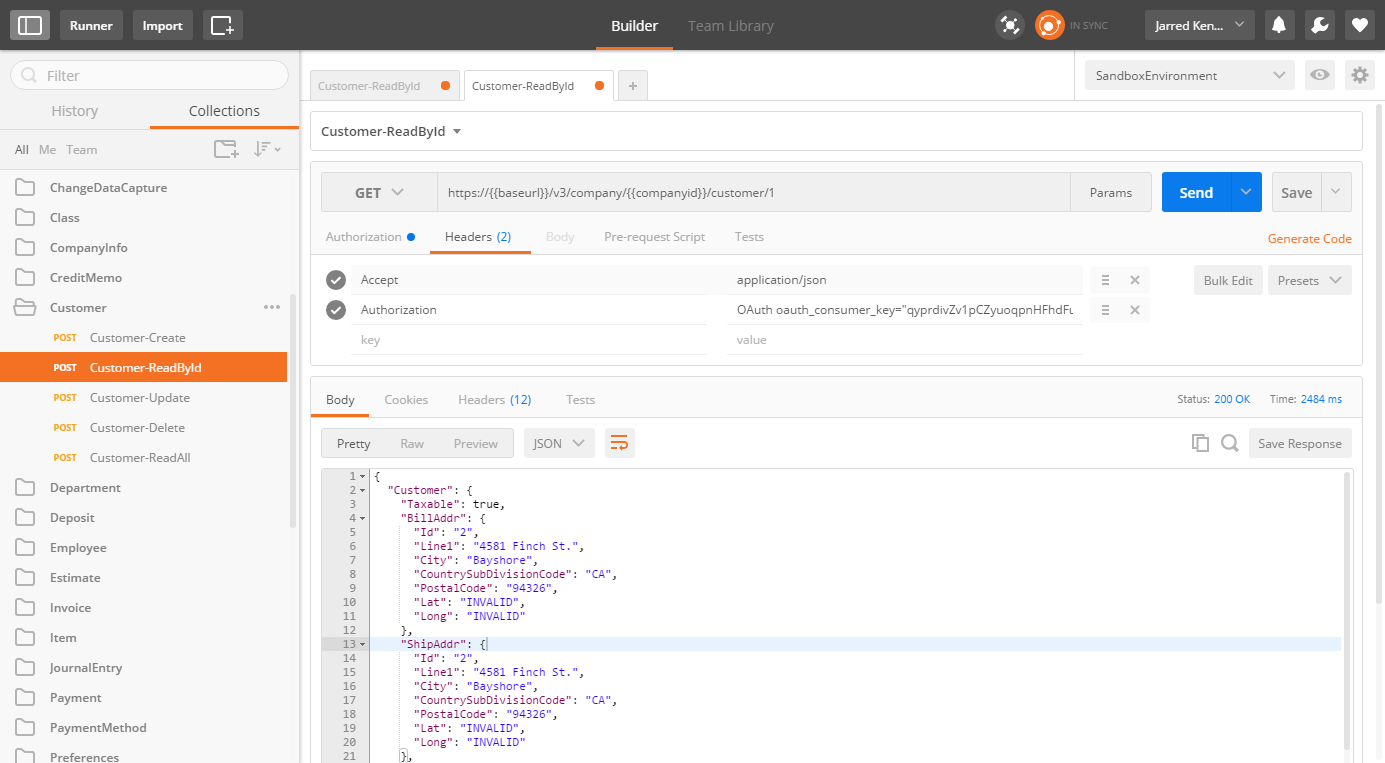Image resolution: width=1385 pixels, height=763 pixels.
Task: Open response Headers (12) tab
Action: 494,399
